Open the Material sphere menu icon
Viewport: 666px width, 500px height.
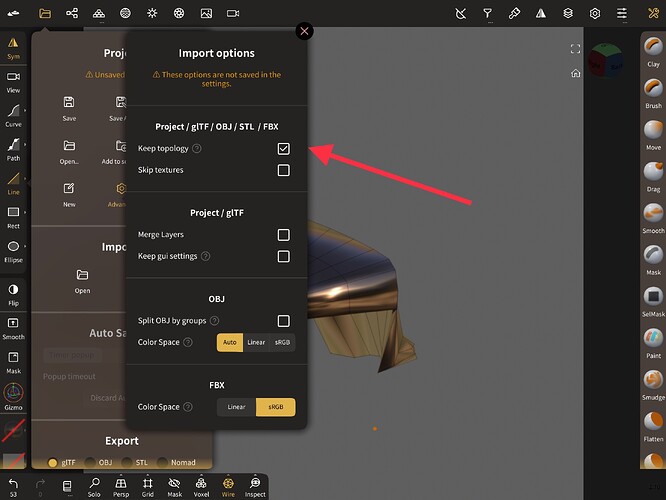125,14
